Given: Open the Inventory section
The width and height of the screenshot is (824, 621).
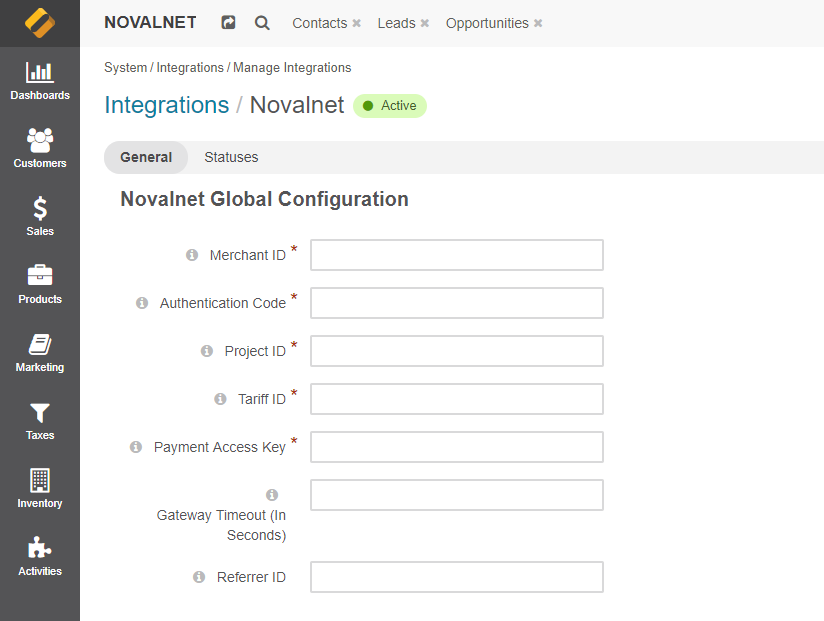Looking at the screenshot, I should 39,488.
